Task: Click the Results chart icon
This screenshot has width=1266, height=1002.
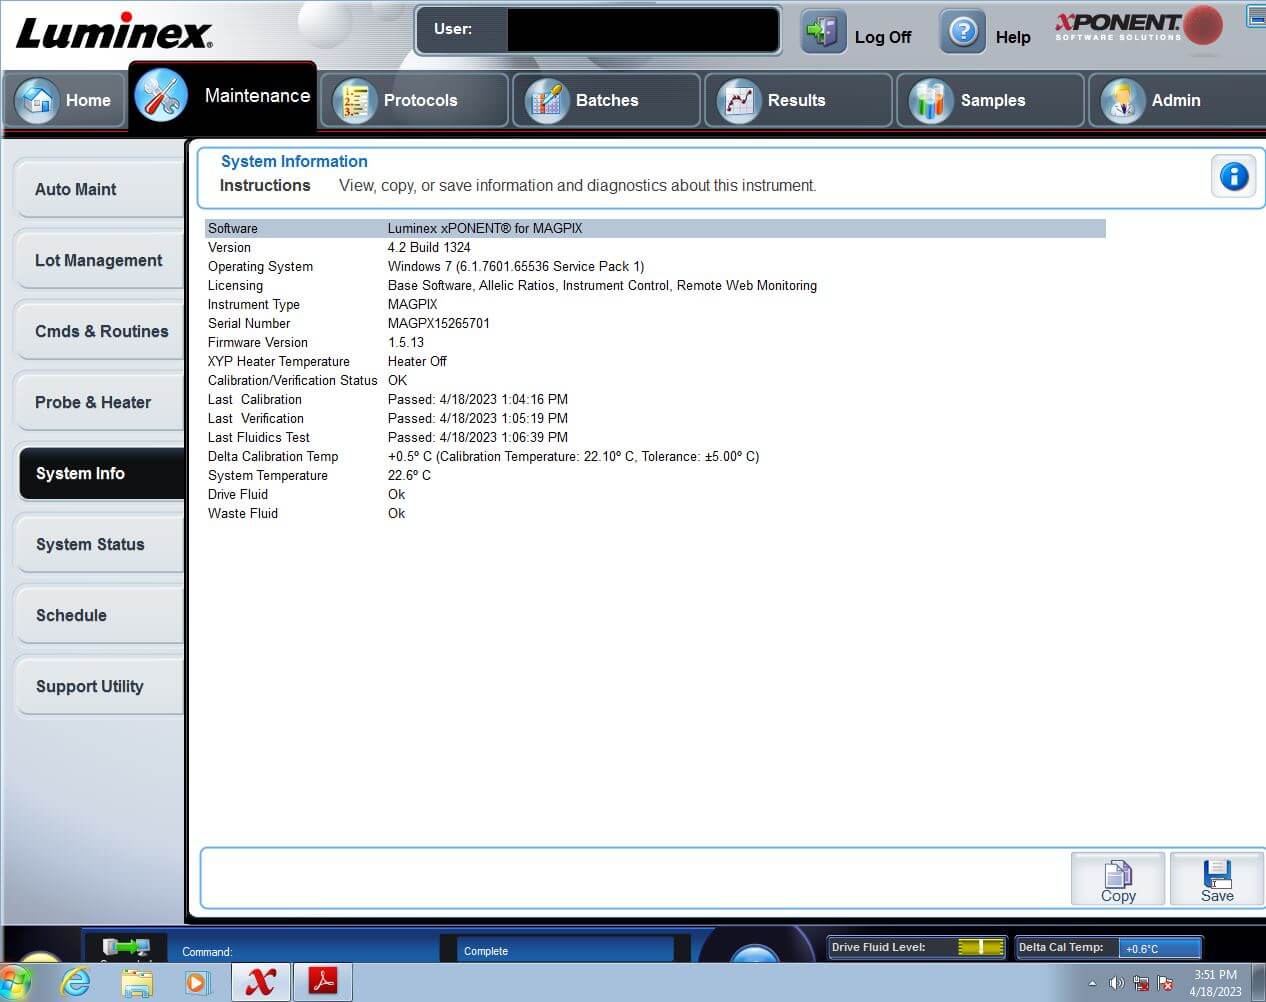Action: coord(738,101)
